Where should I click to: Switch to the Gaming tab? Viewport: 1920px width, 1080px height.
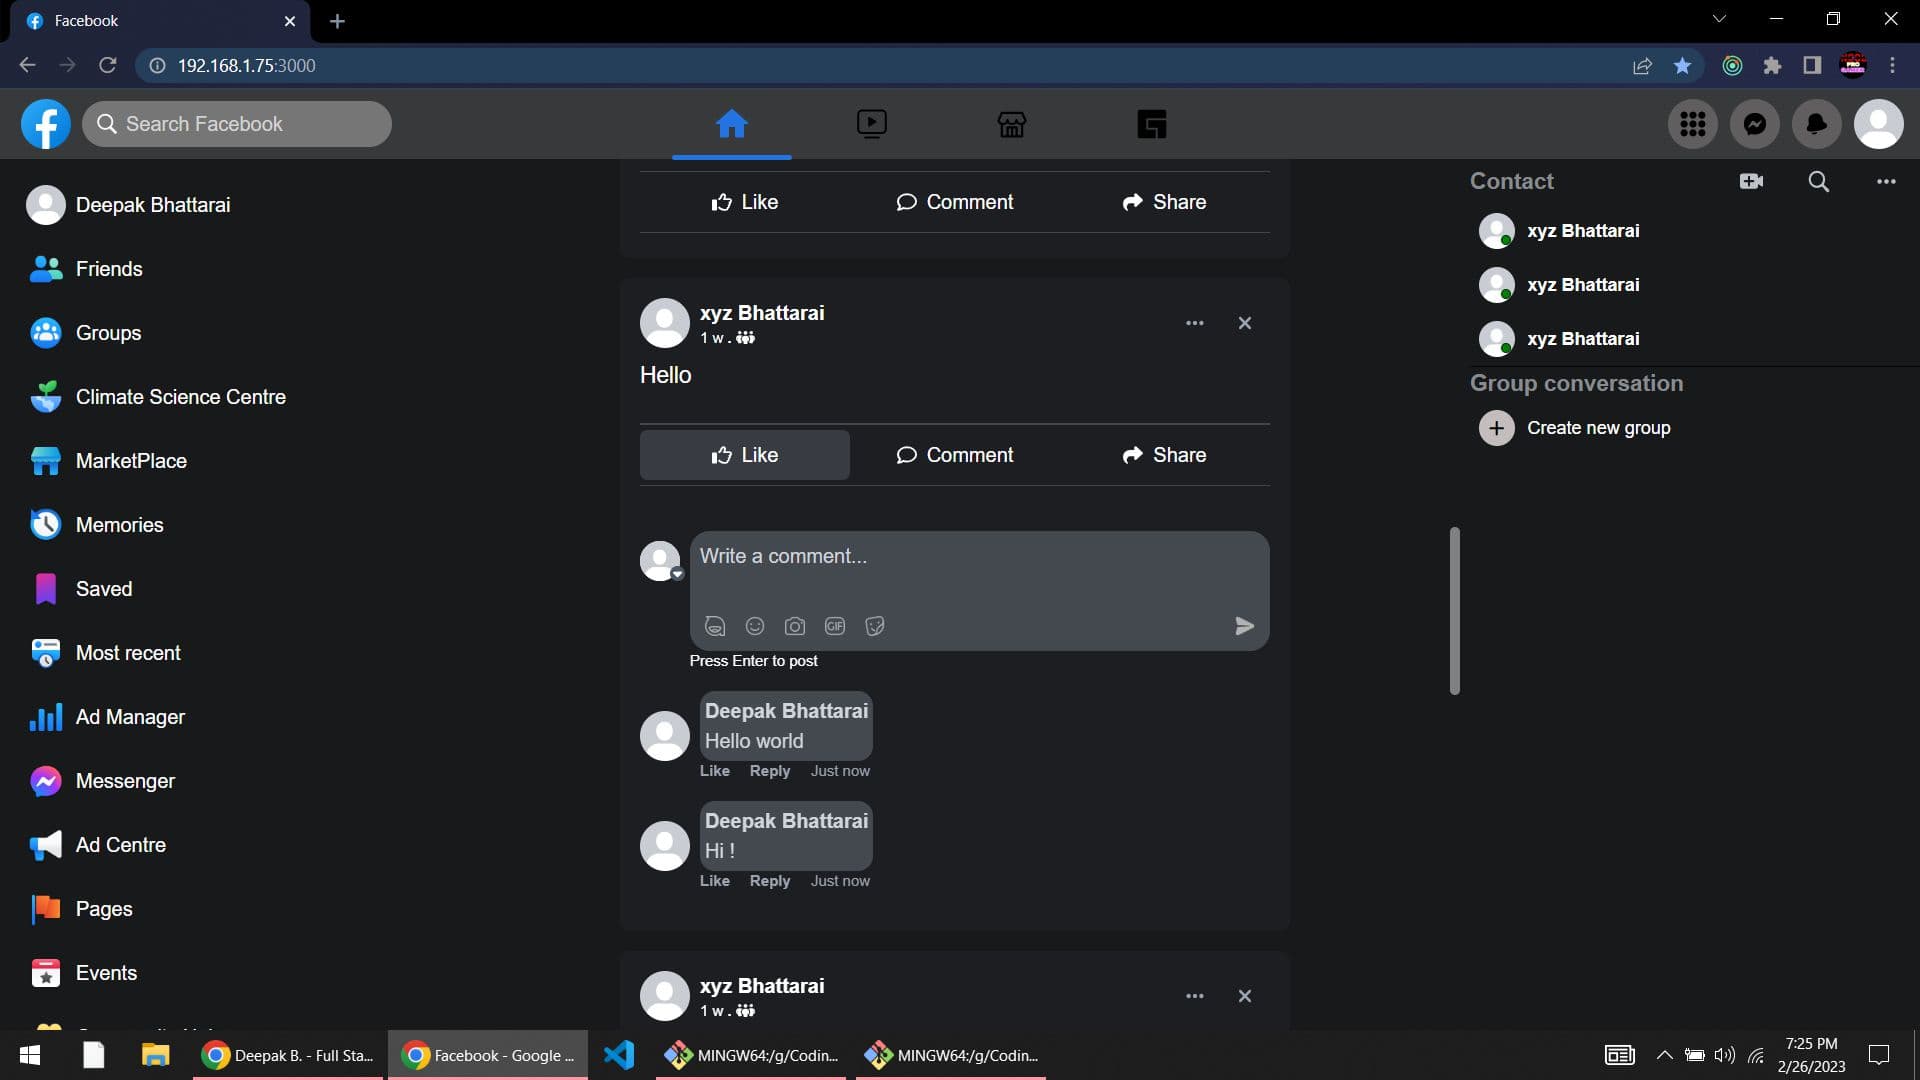coord(1151,124)
